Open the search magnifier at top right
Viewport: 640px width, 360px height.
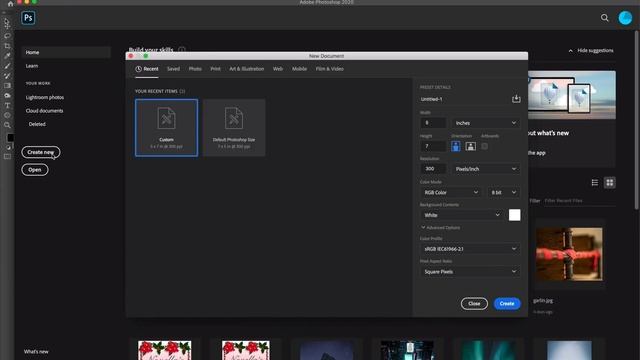[604, 18]
